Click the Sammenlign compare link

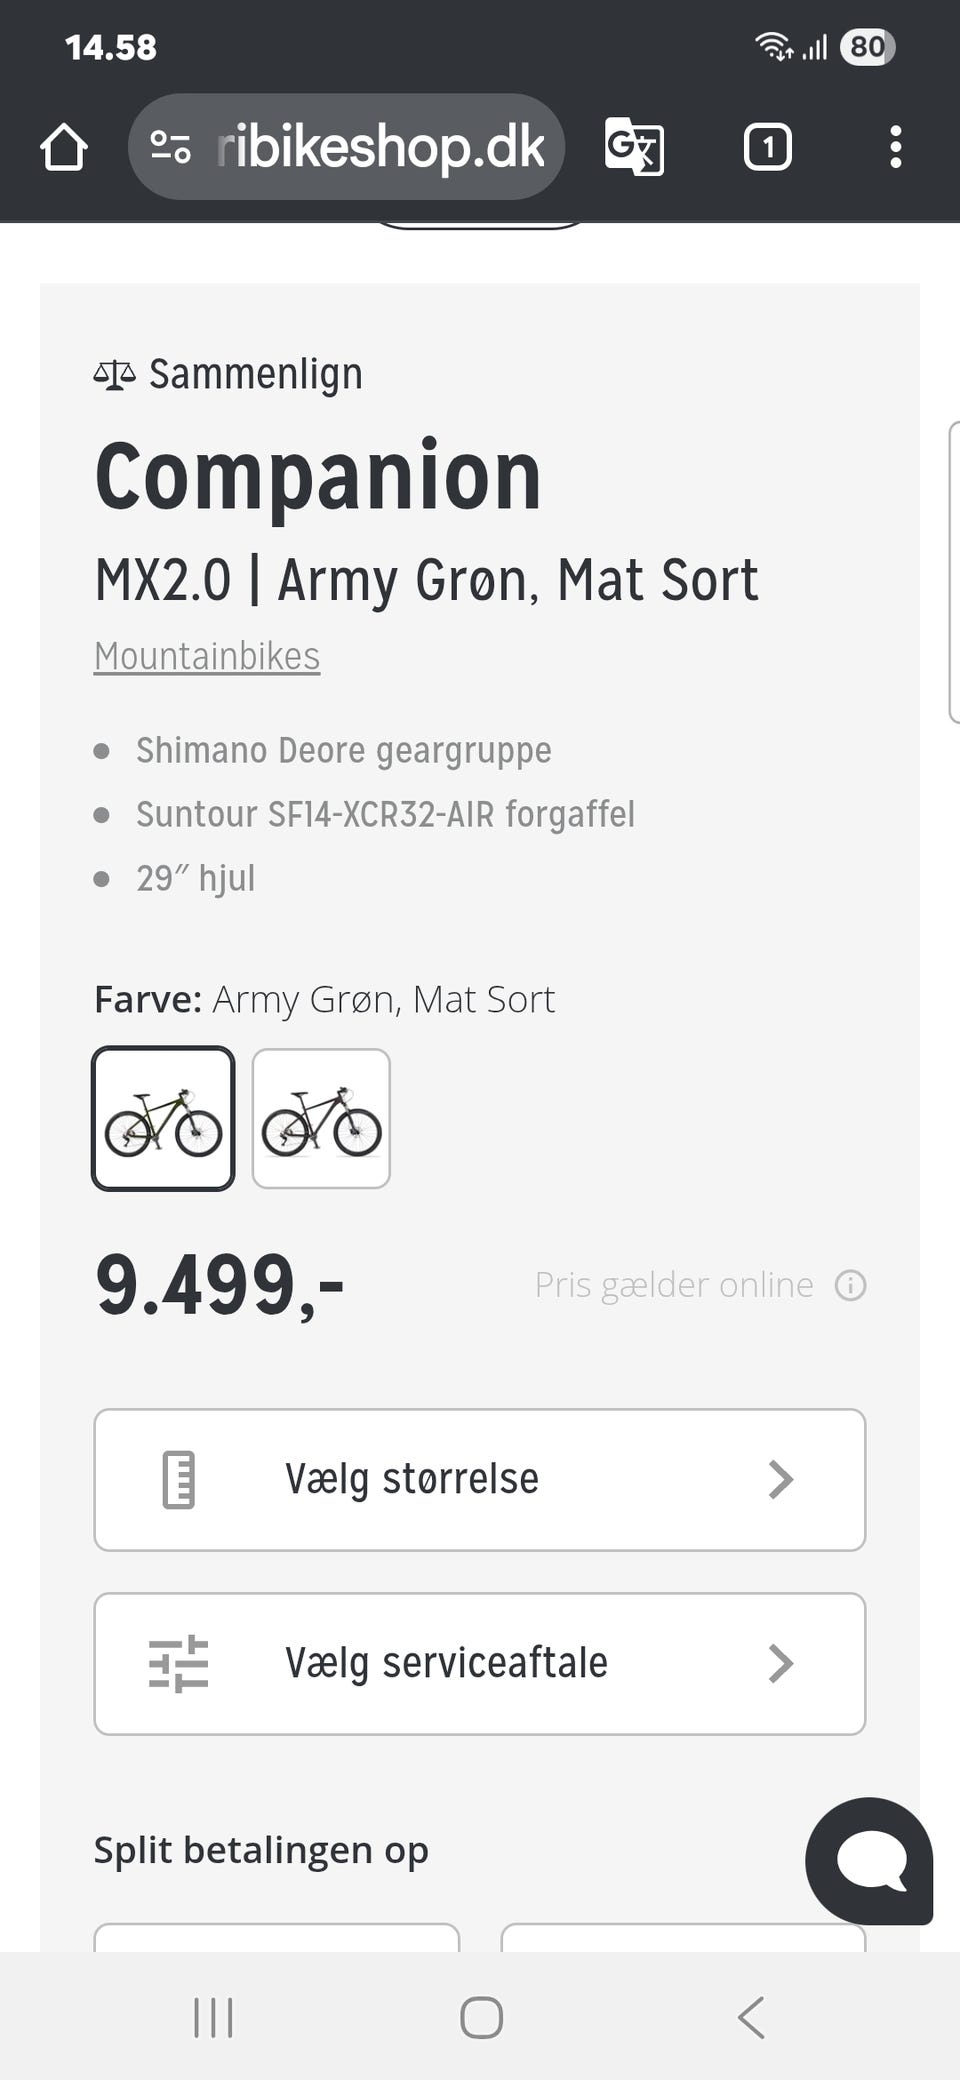[x=255, y=375]
